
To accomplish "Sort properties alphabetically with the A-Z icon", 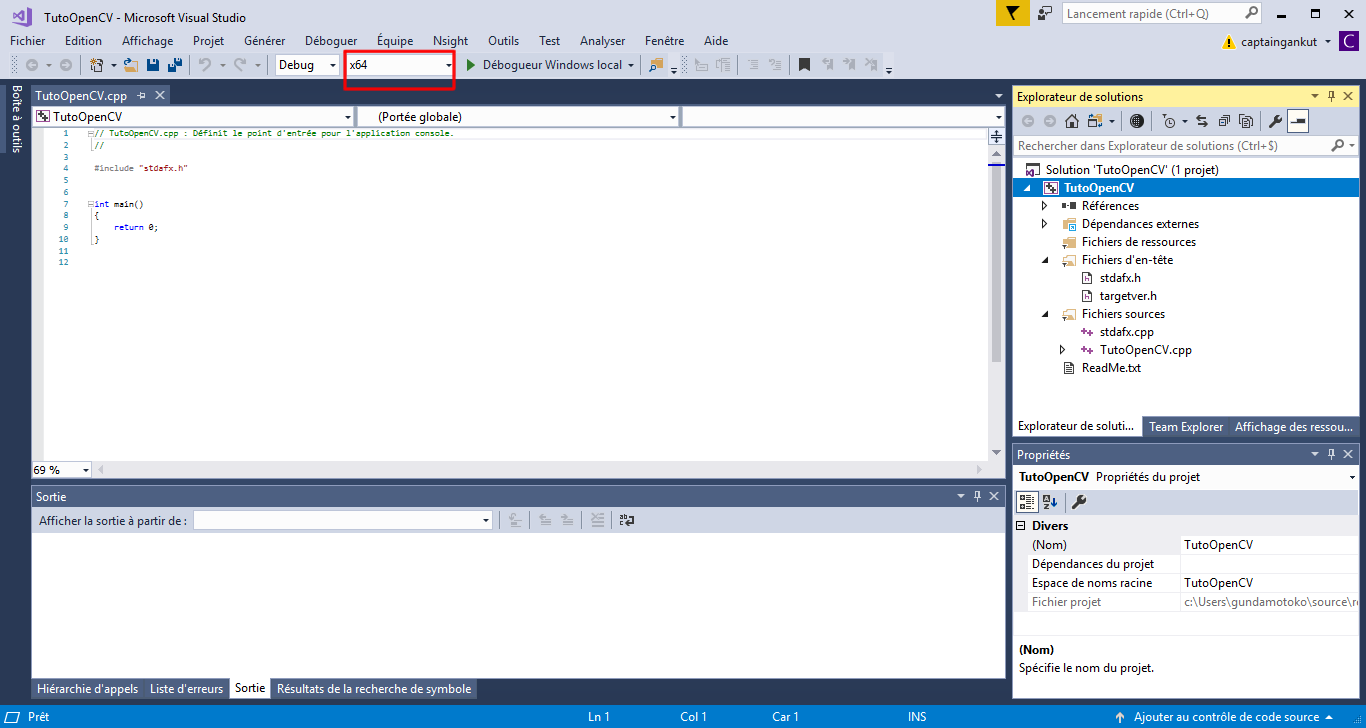I will 1050,502.
